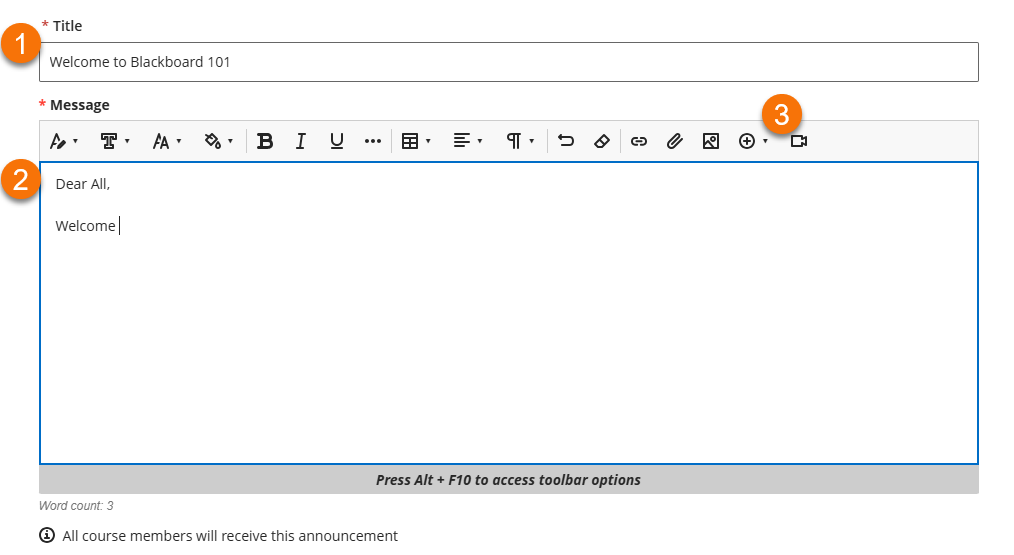Image resolution: width=1014 pixels, height=555 pixels.
Task: Click the Title field label
Action: coord(67,26)
